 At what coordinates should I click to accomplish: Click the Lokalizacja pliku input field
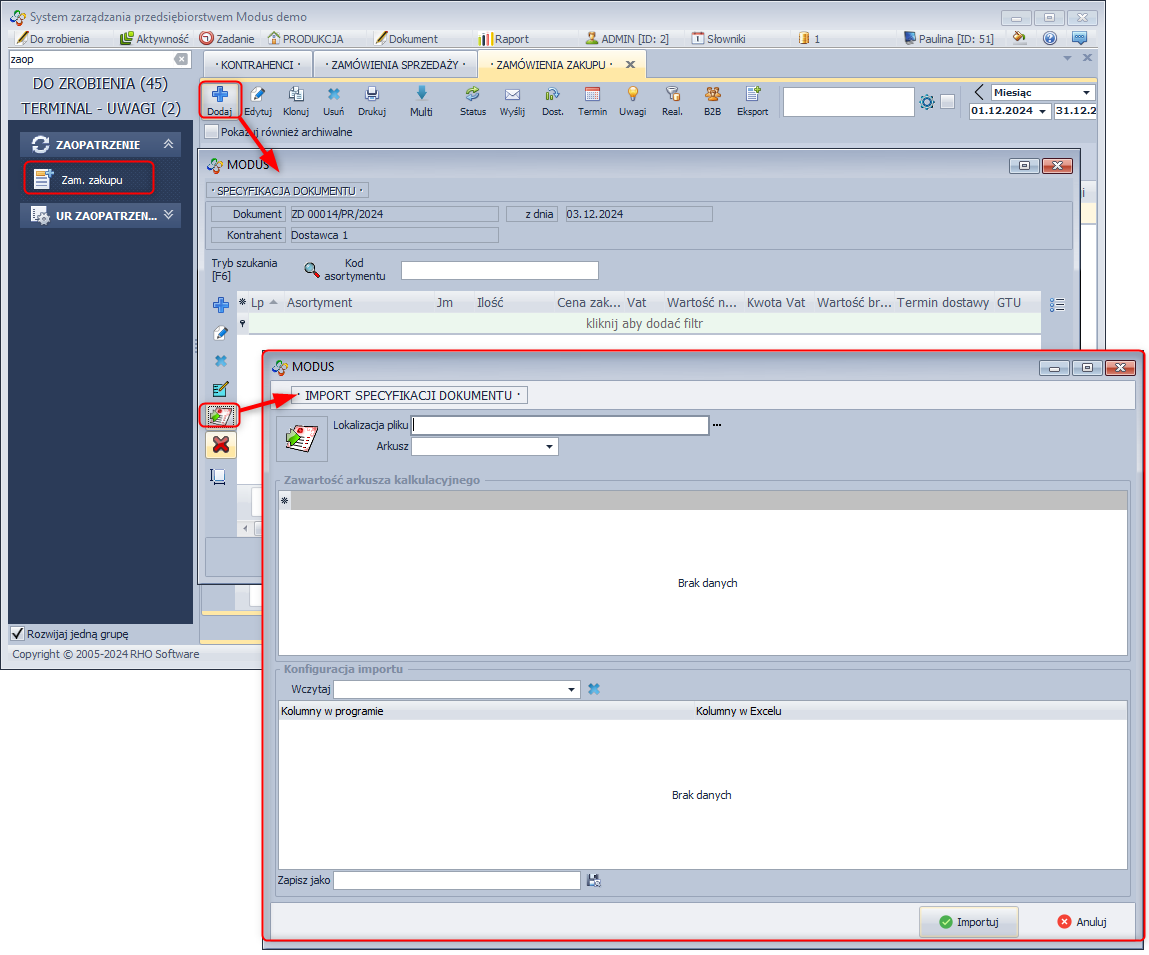[x=560, y=425]
